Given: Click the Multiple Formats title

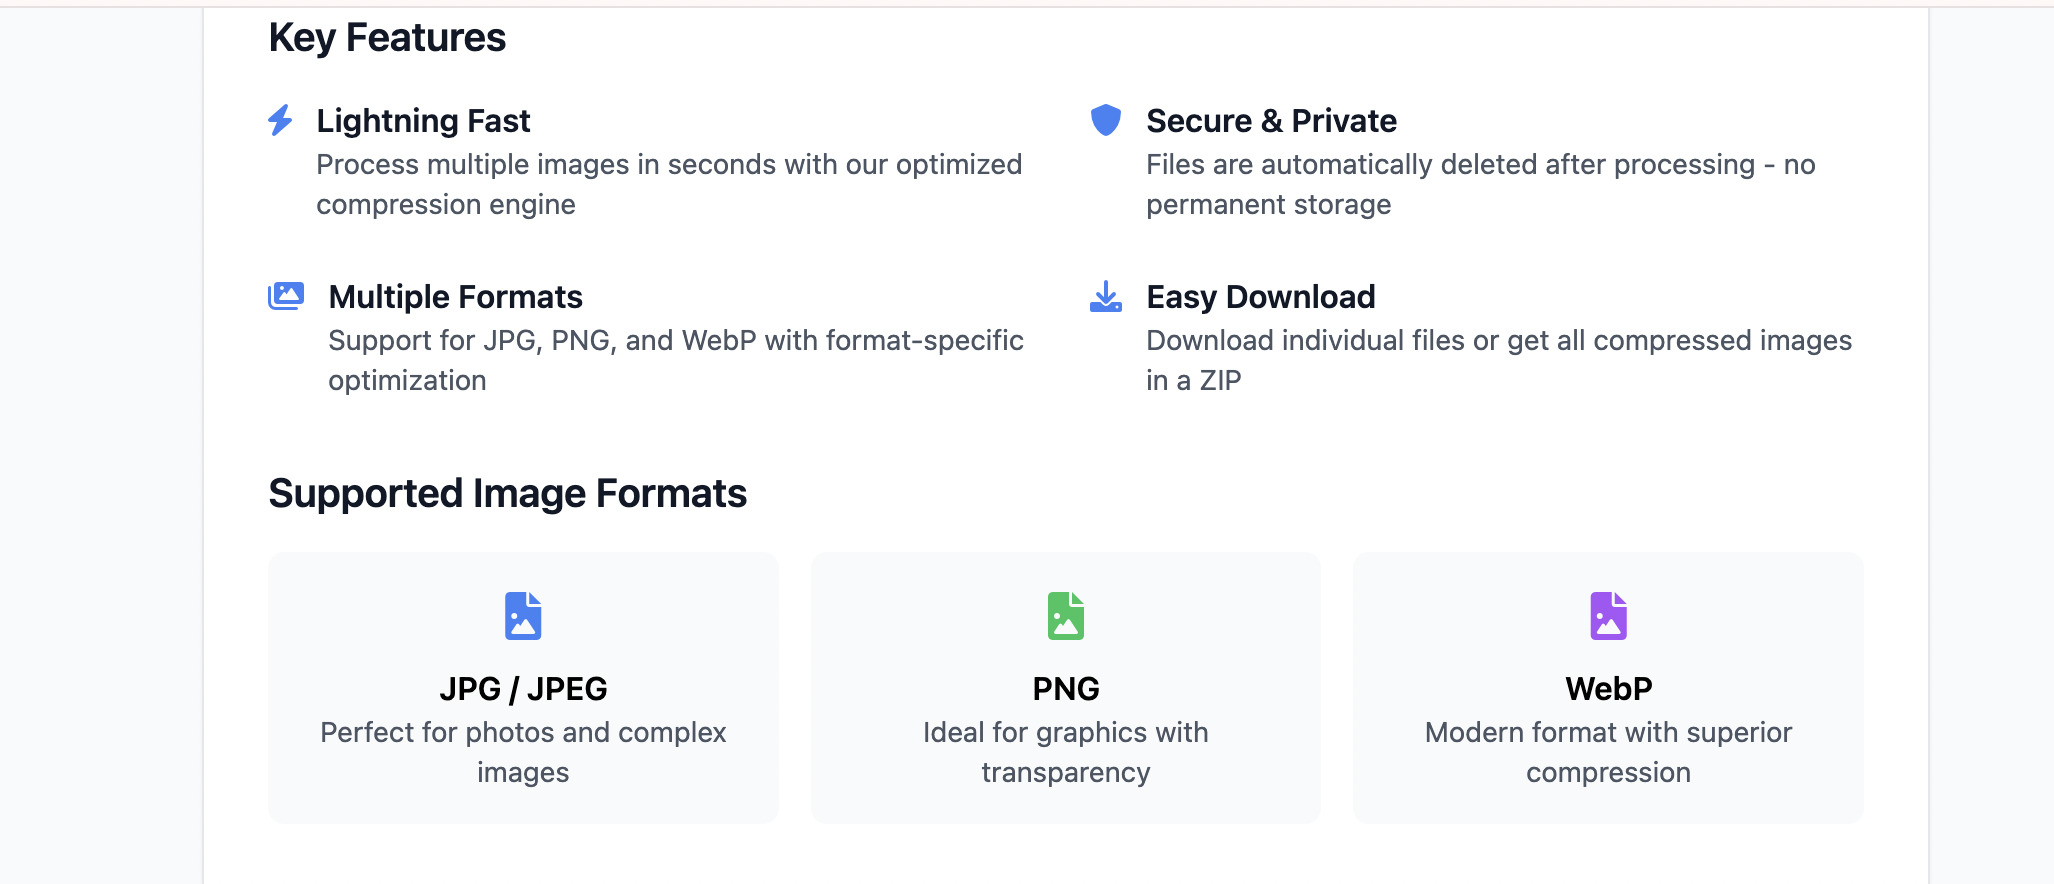Looking at the screenshot, I should click(x=455, y=297).
